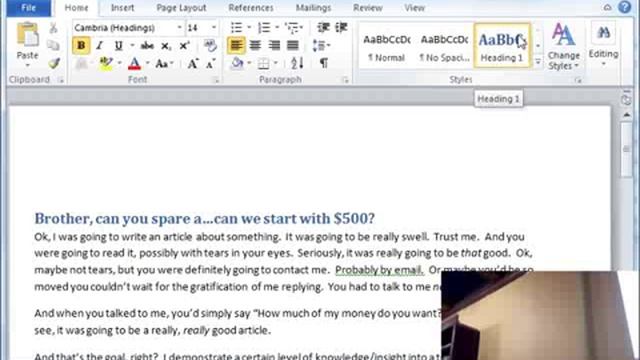Select the Format Painter brush
The height and width of the screenshot is (360, 640).
click(54, 63)
